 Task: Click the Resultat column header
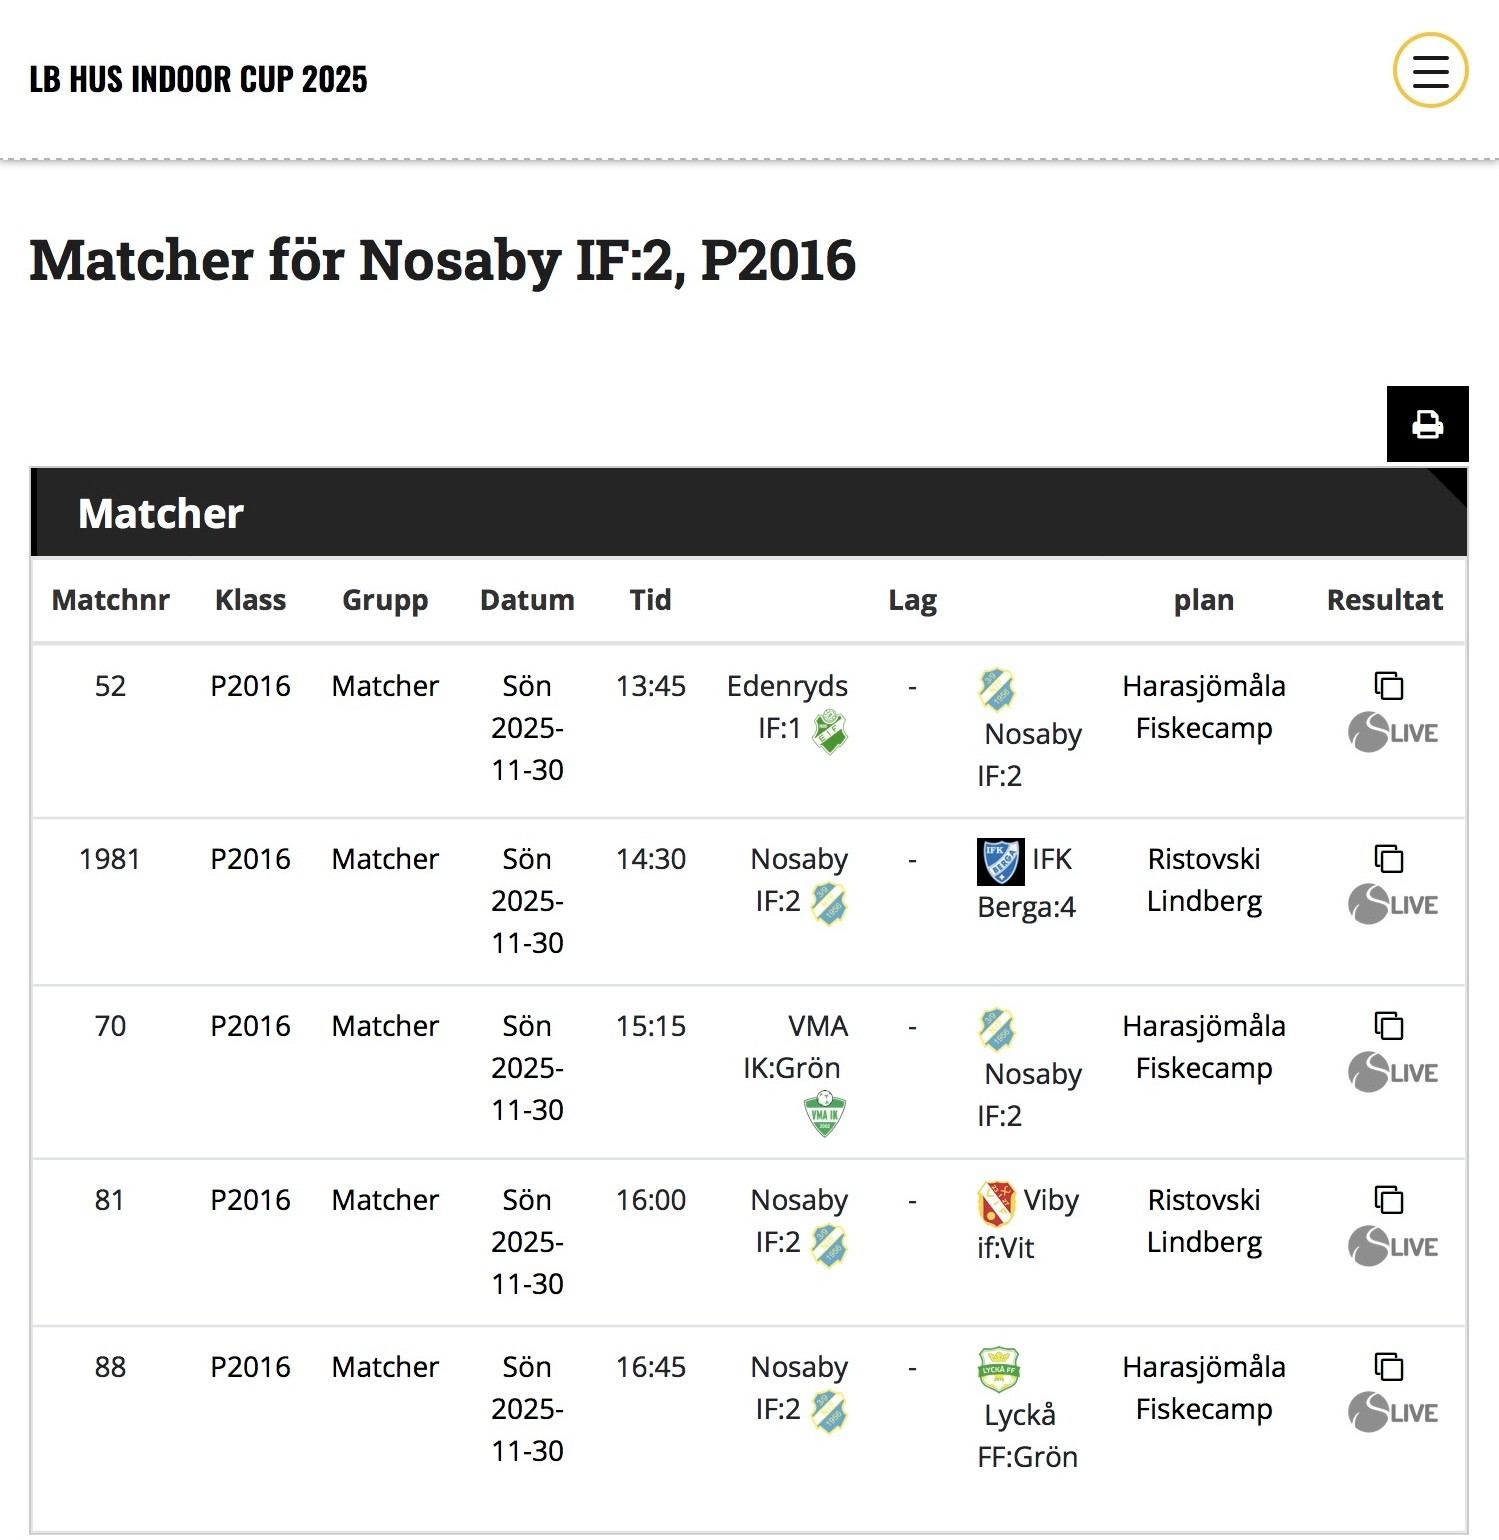(x=1384, y=600)
